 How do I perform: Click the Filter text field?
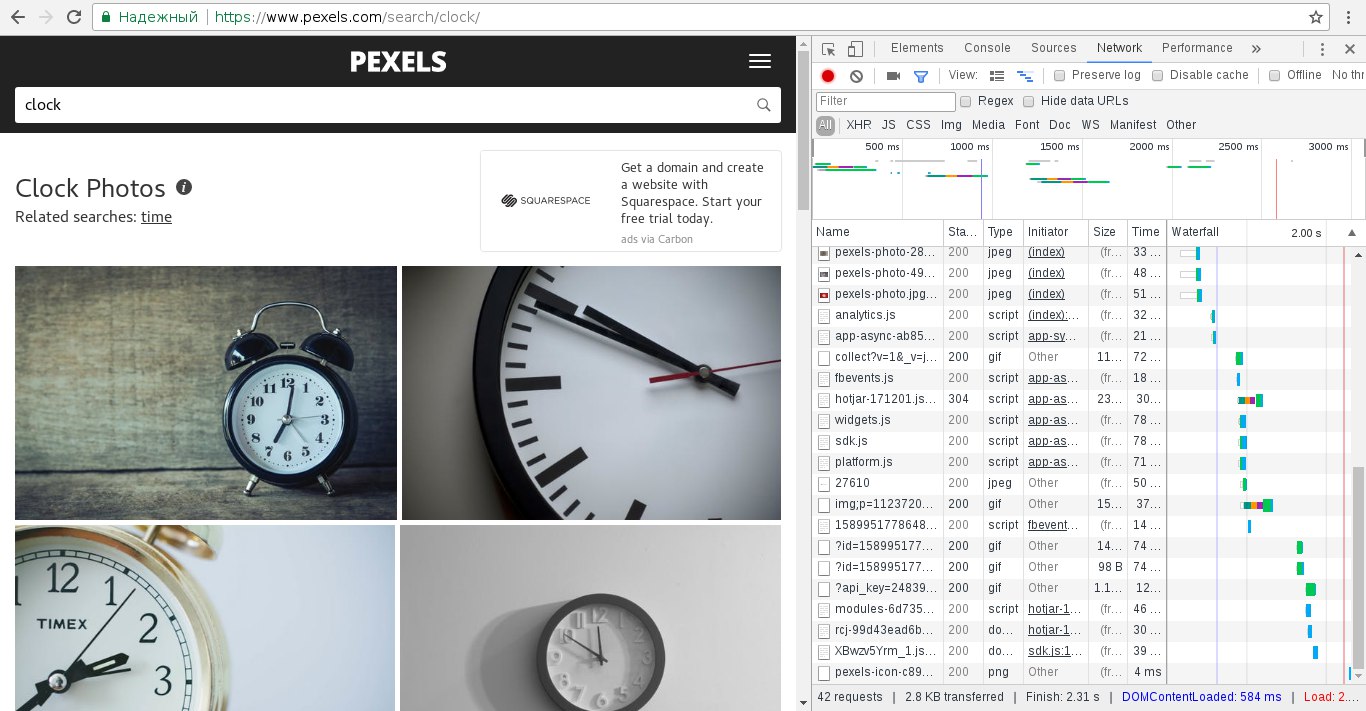point(886,101)
